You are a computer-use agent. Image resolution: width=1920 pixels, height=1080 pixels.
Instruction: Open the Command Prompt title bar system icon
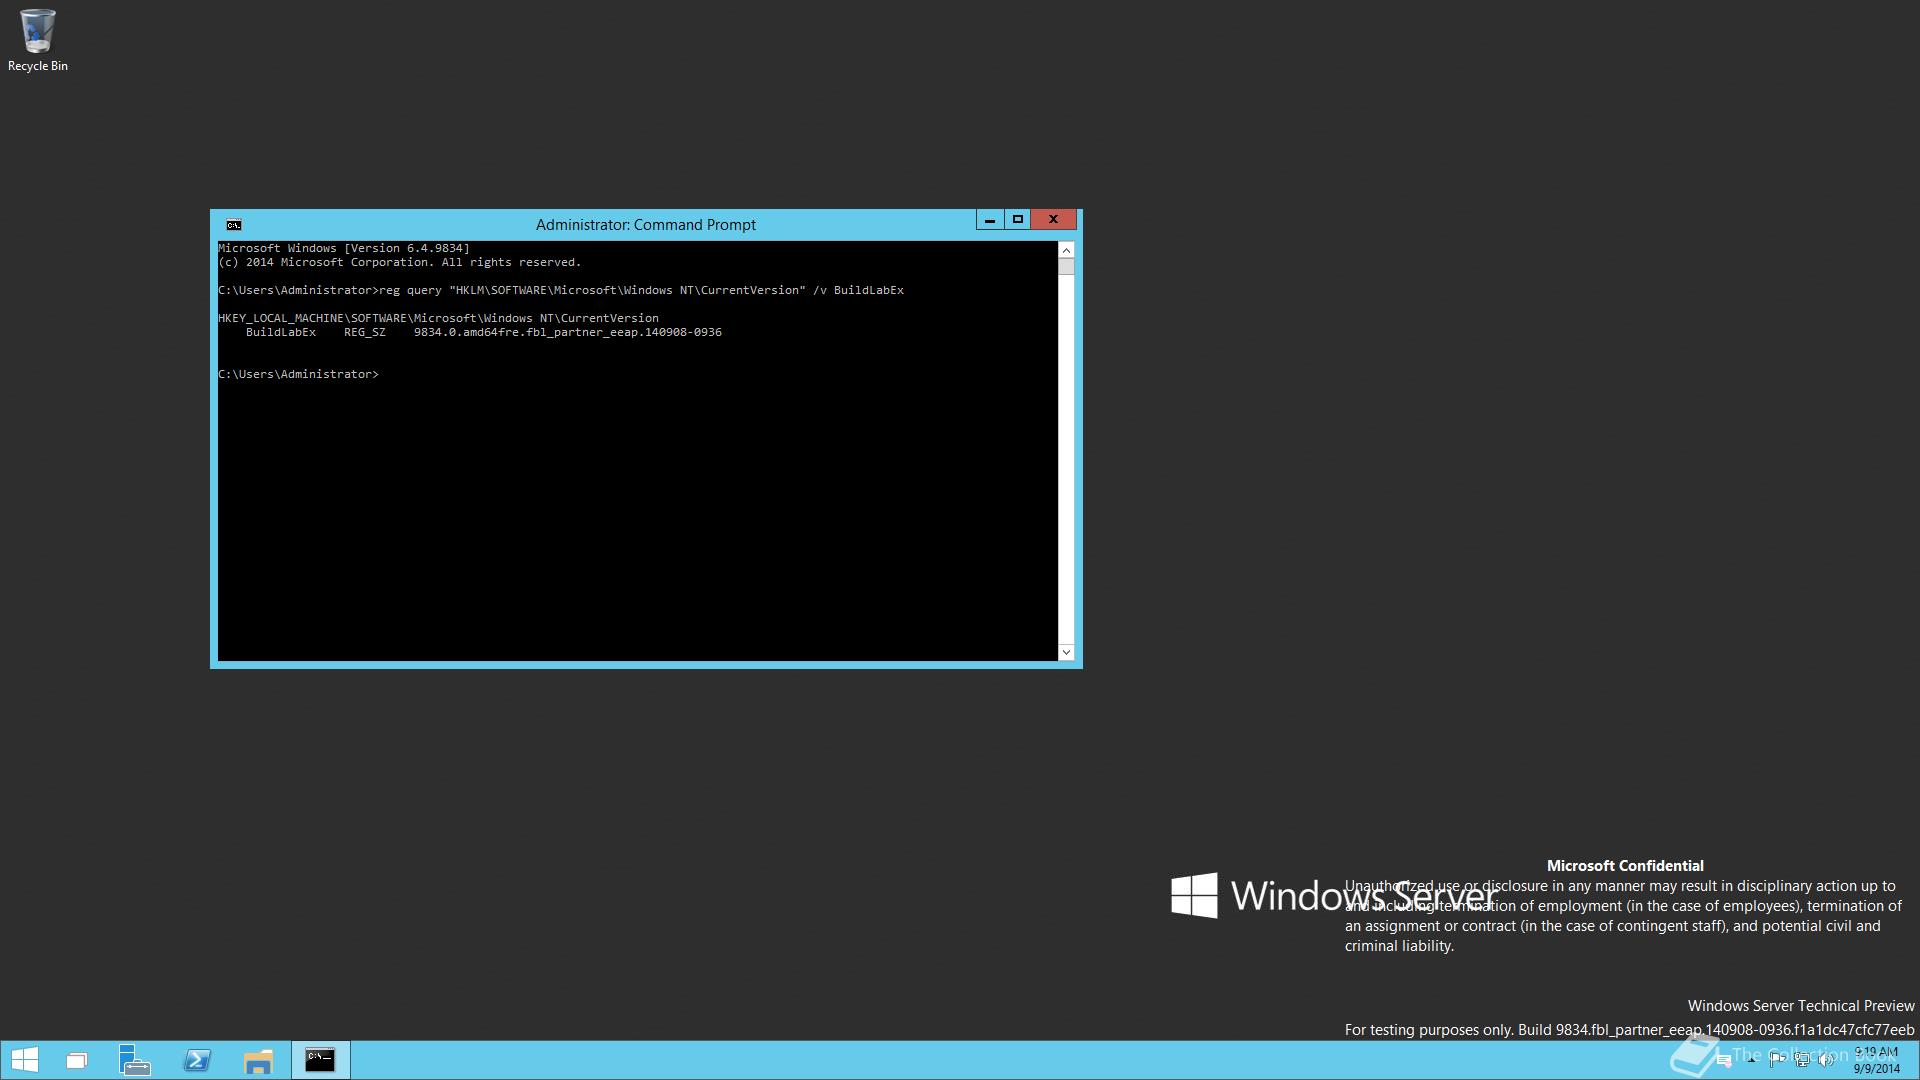coord(233,225)
